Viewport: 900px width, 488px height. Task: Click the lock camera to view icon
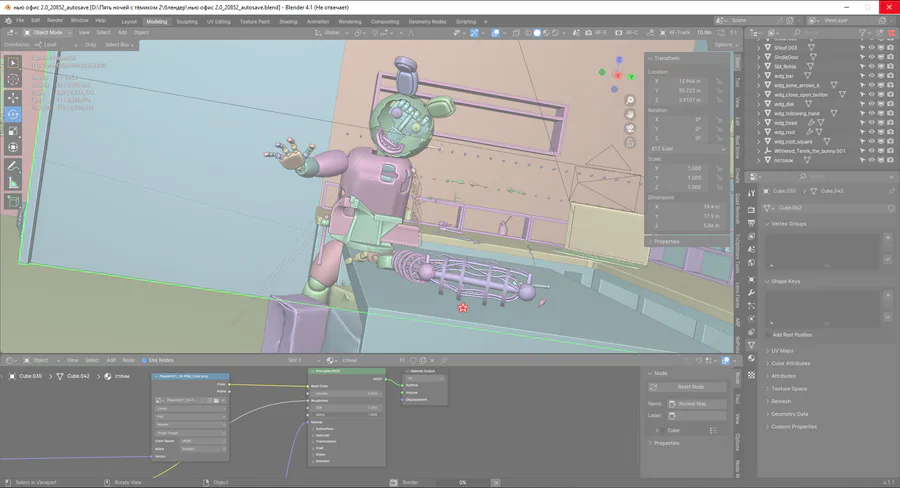[630, 142]
